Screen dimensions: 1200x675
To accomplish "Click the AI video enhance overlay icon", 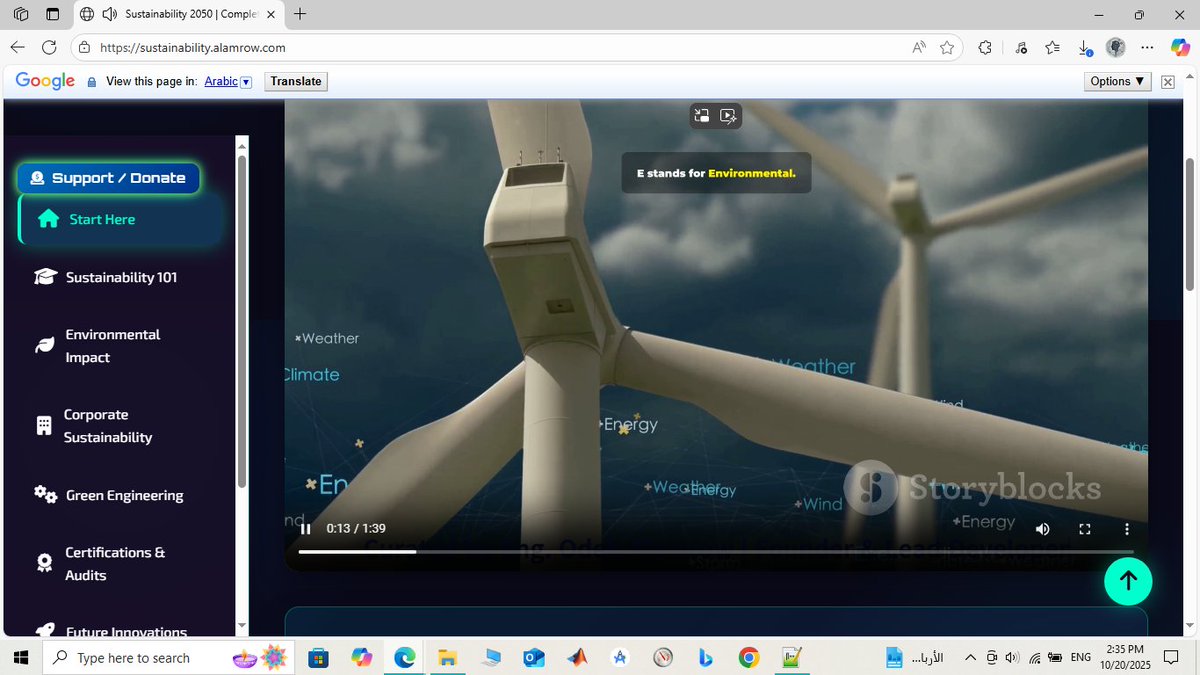I will (x=728, y=116).
